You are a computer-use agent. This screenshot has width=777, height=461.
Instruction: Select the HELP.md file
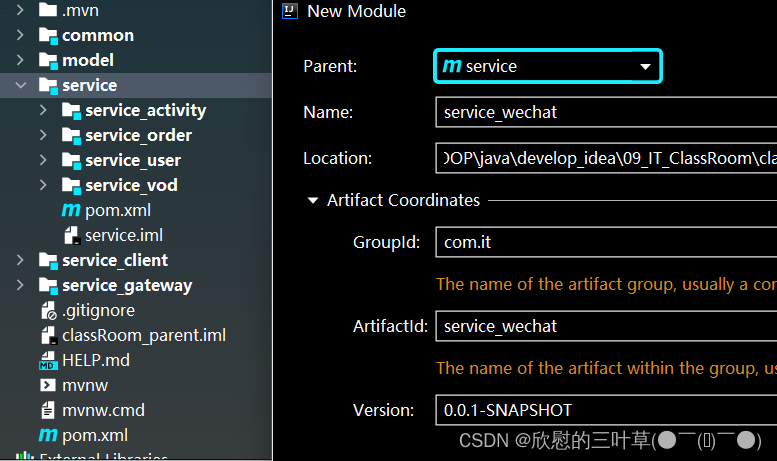(136, 360)
